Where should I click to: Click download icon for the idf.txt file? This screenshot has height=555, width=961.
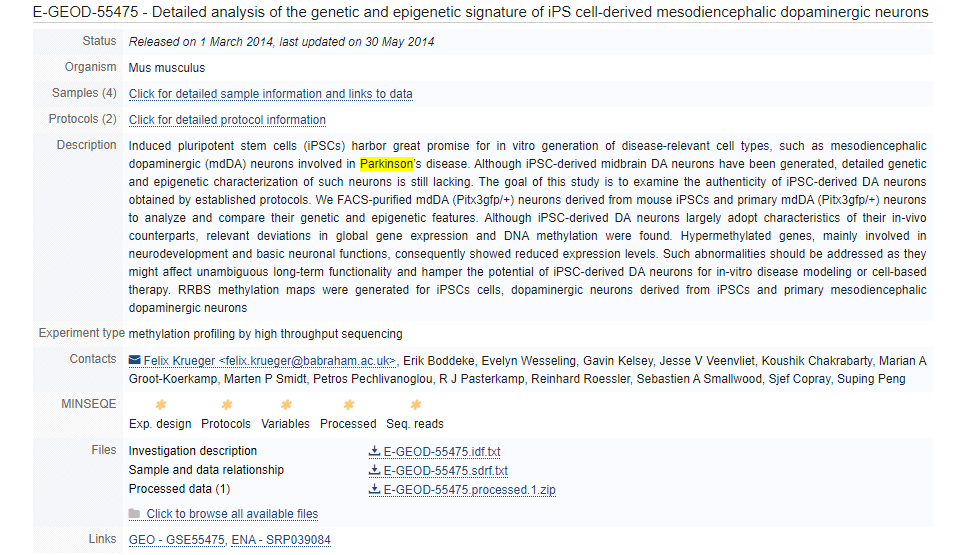coord(374,451)
